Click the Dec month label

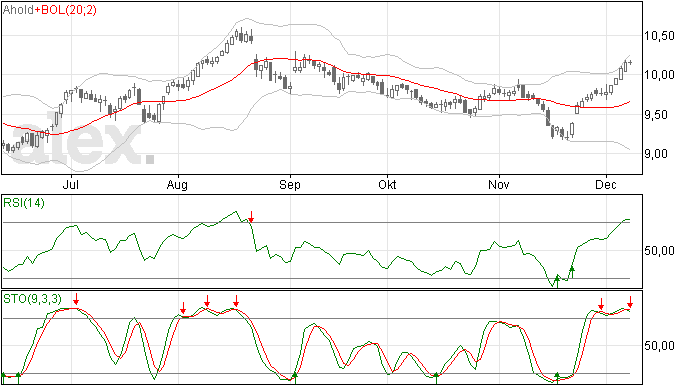[x=606, y=184]
